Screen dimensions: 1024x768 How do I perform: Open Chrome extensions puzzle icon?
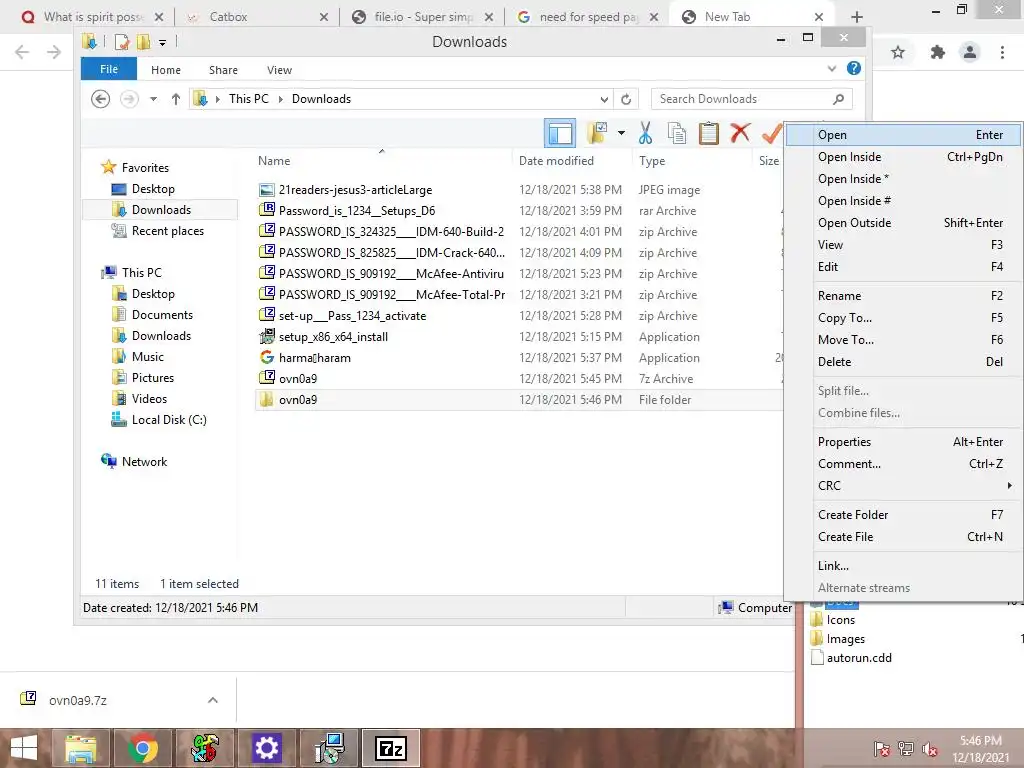point(938,52)
